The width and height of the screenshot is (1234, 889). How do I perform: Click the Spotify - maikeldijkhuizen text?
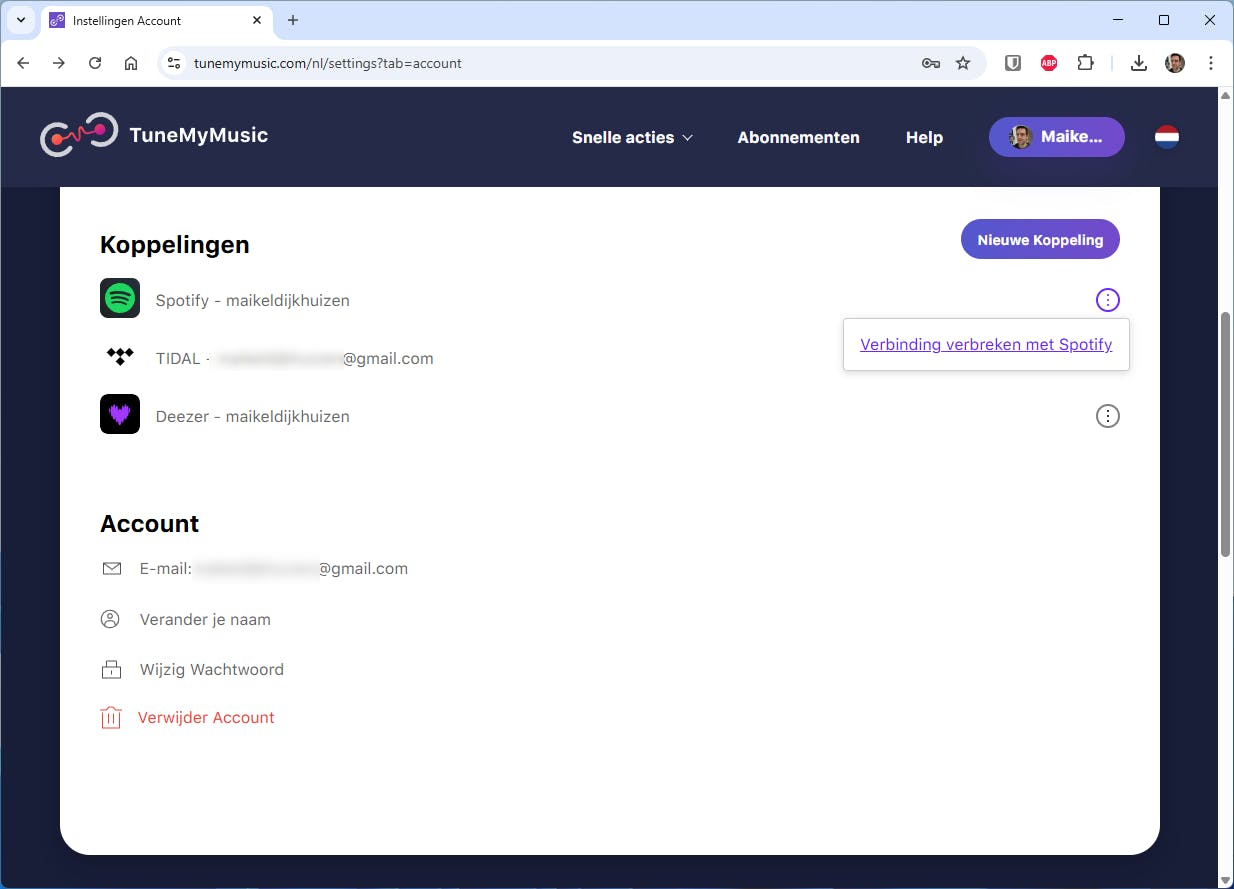pos(253,300)
